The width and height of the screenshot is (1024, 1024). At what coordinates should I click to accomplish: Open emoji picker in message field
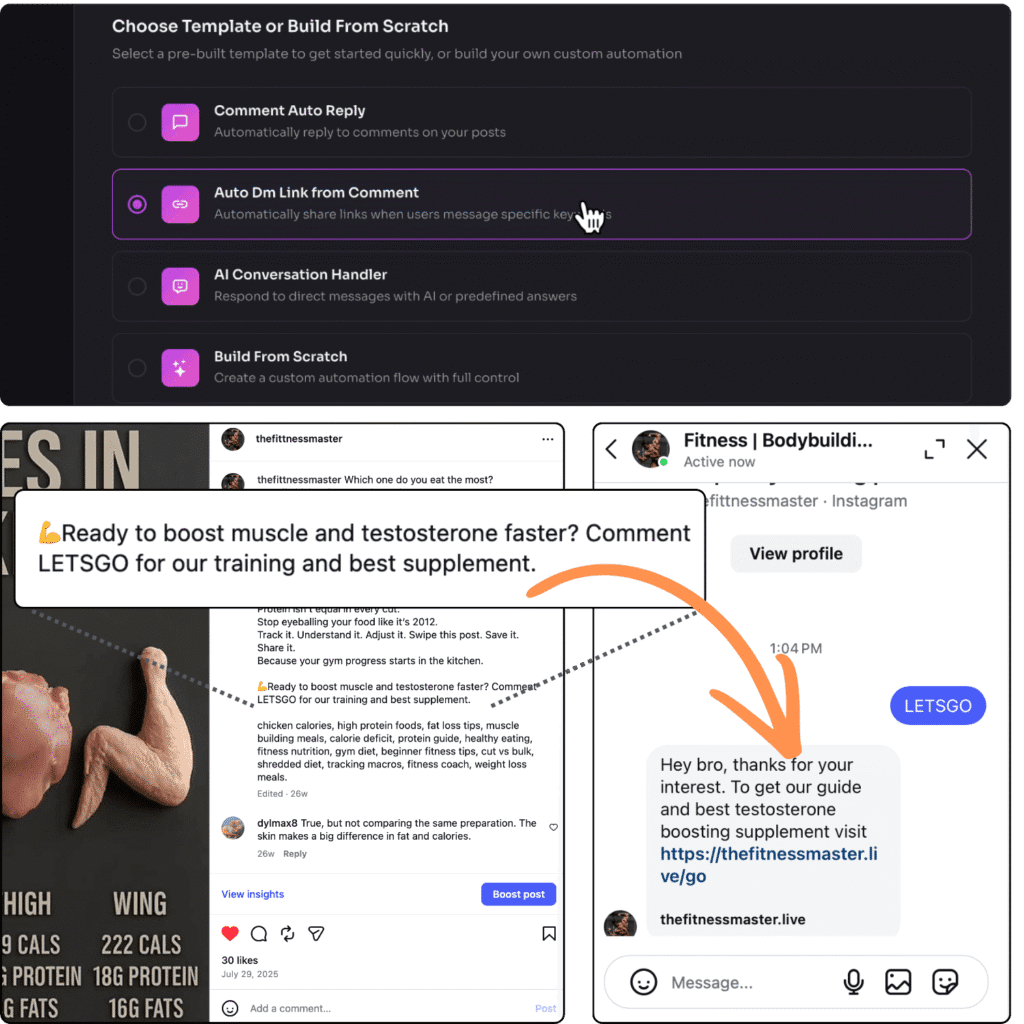tap(643, 982)
